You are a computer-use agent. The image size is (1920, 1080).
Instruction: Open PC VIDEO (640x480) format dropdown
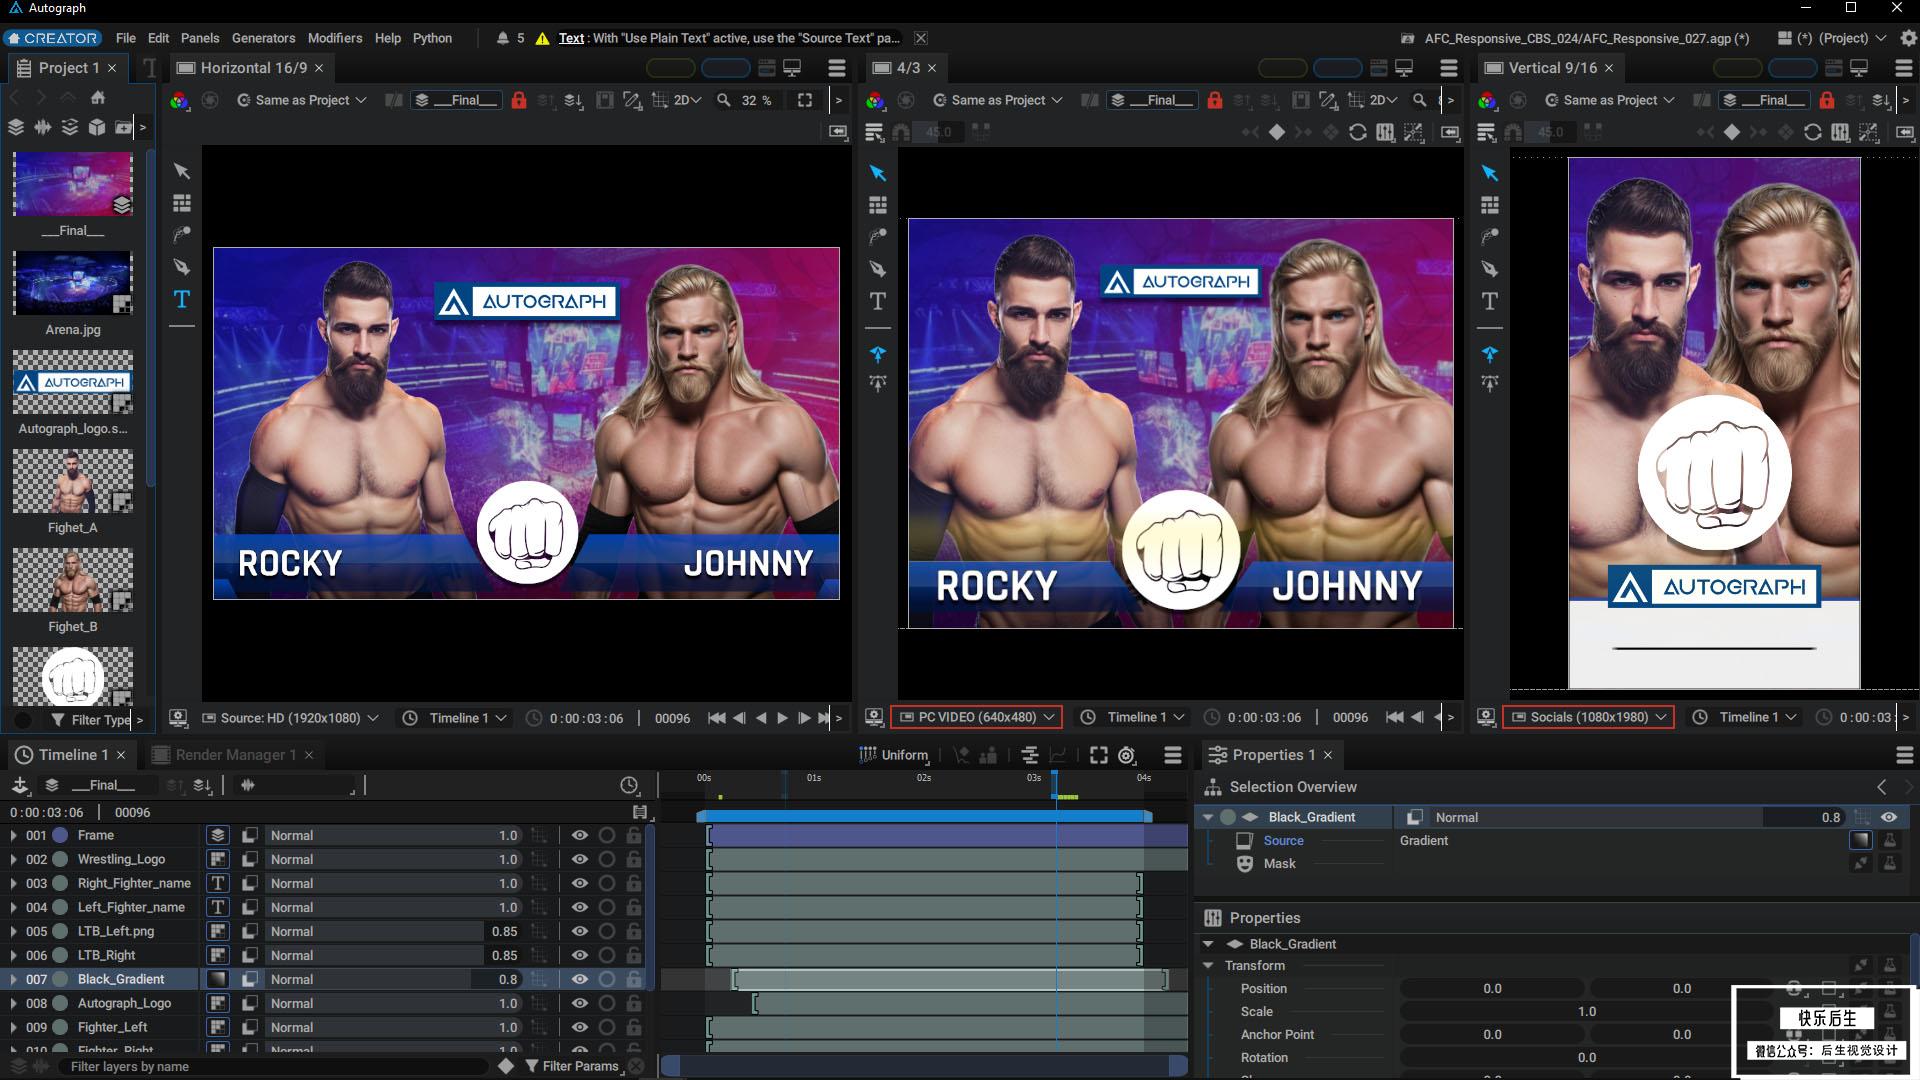pyautogui.click(x=976, y=717)
